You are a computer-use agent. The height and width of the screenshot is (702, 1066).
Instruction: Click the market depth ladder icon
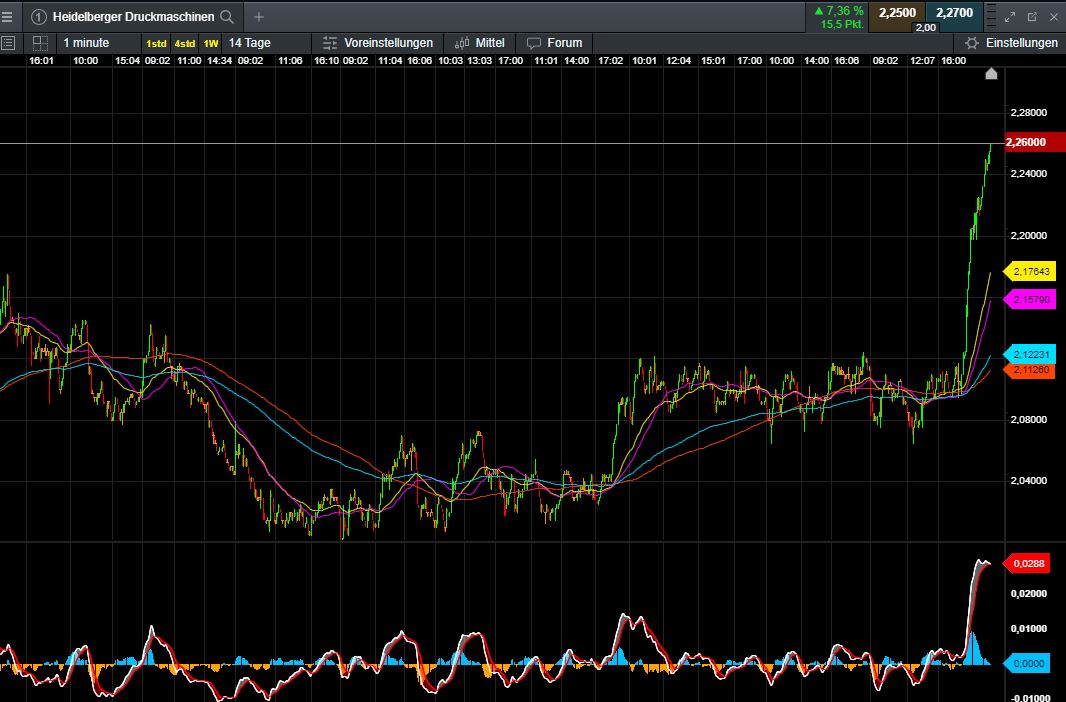tap(991, 17)
